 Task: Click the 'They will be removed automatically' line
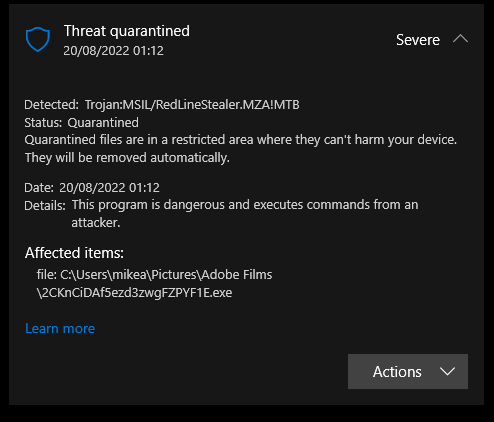tap(127, 158)
